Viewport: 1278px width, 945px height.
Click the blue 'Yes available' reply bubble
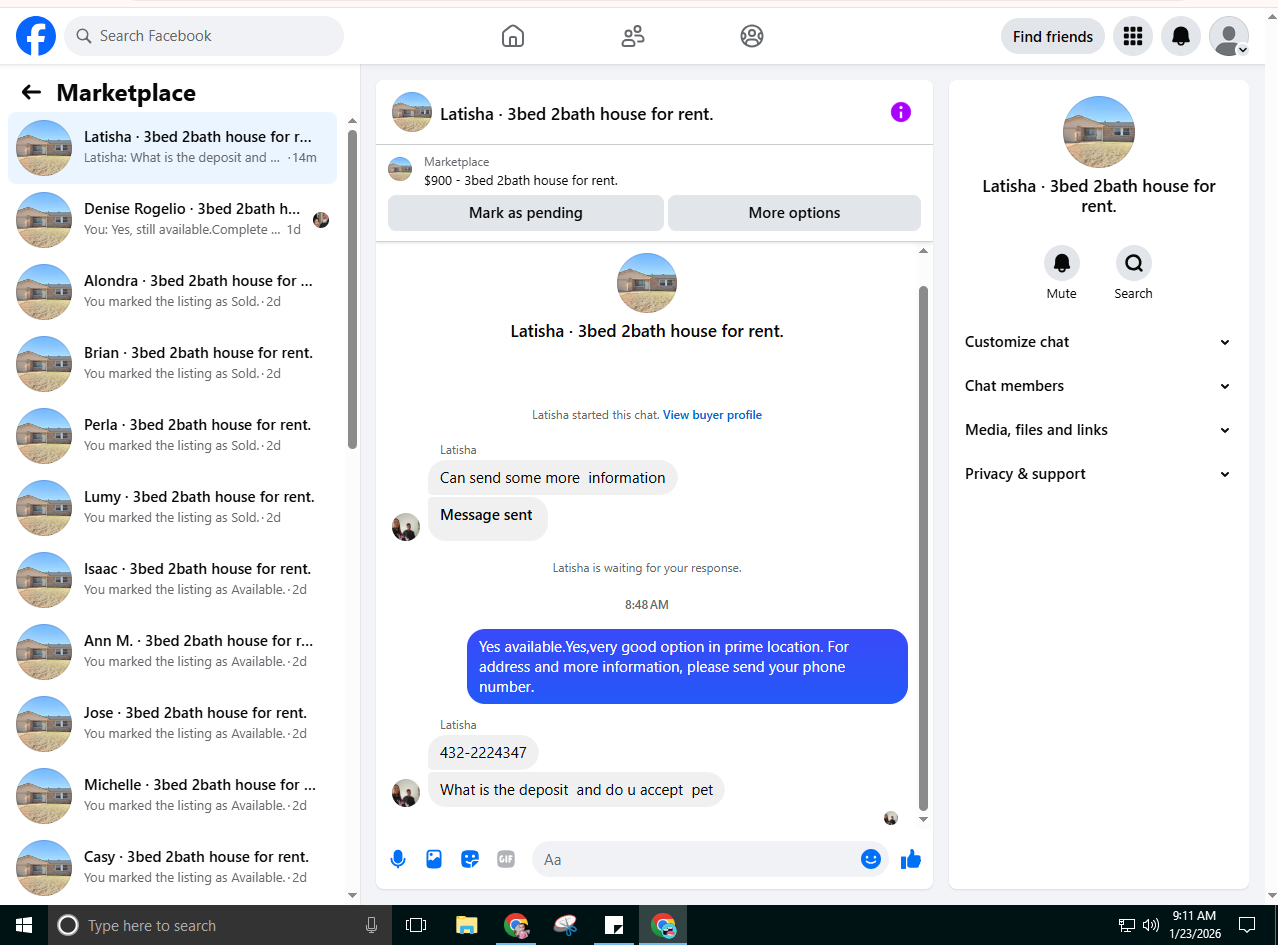pyautogui.click(x=687, y=667)
